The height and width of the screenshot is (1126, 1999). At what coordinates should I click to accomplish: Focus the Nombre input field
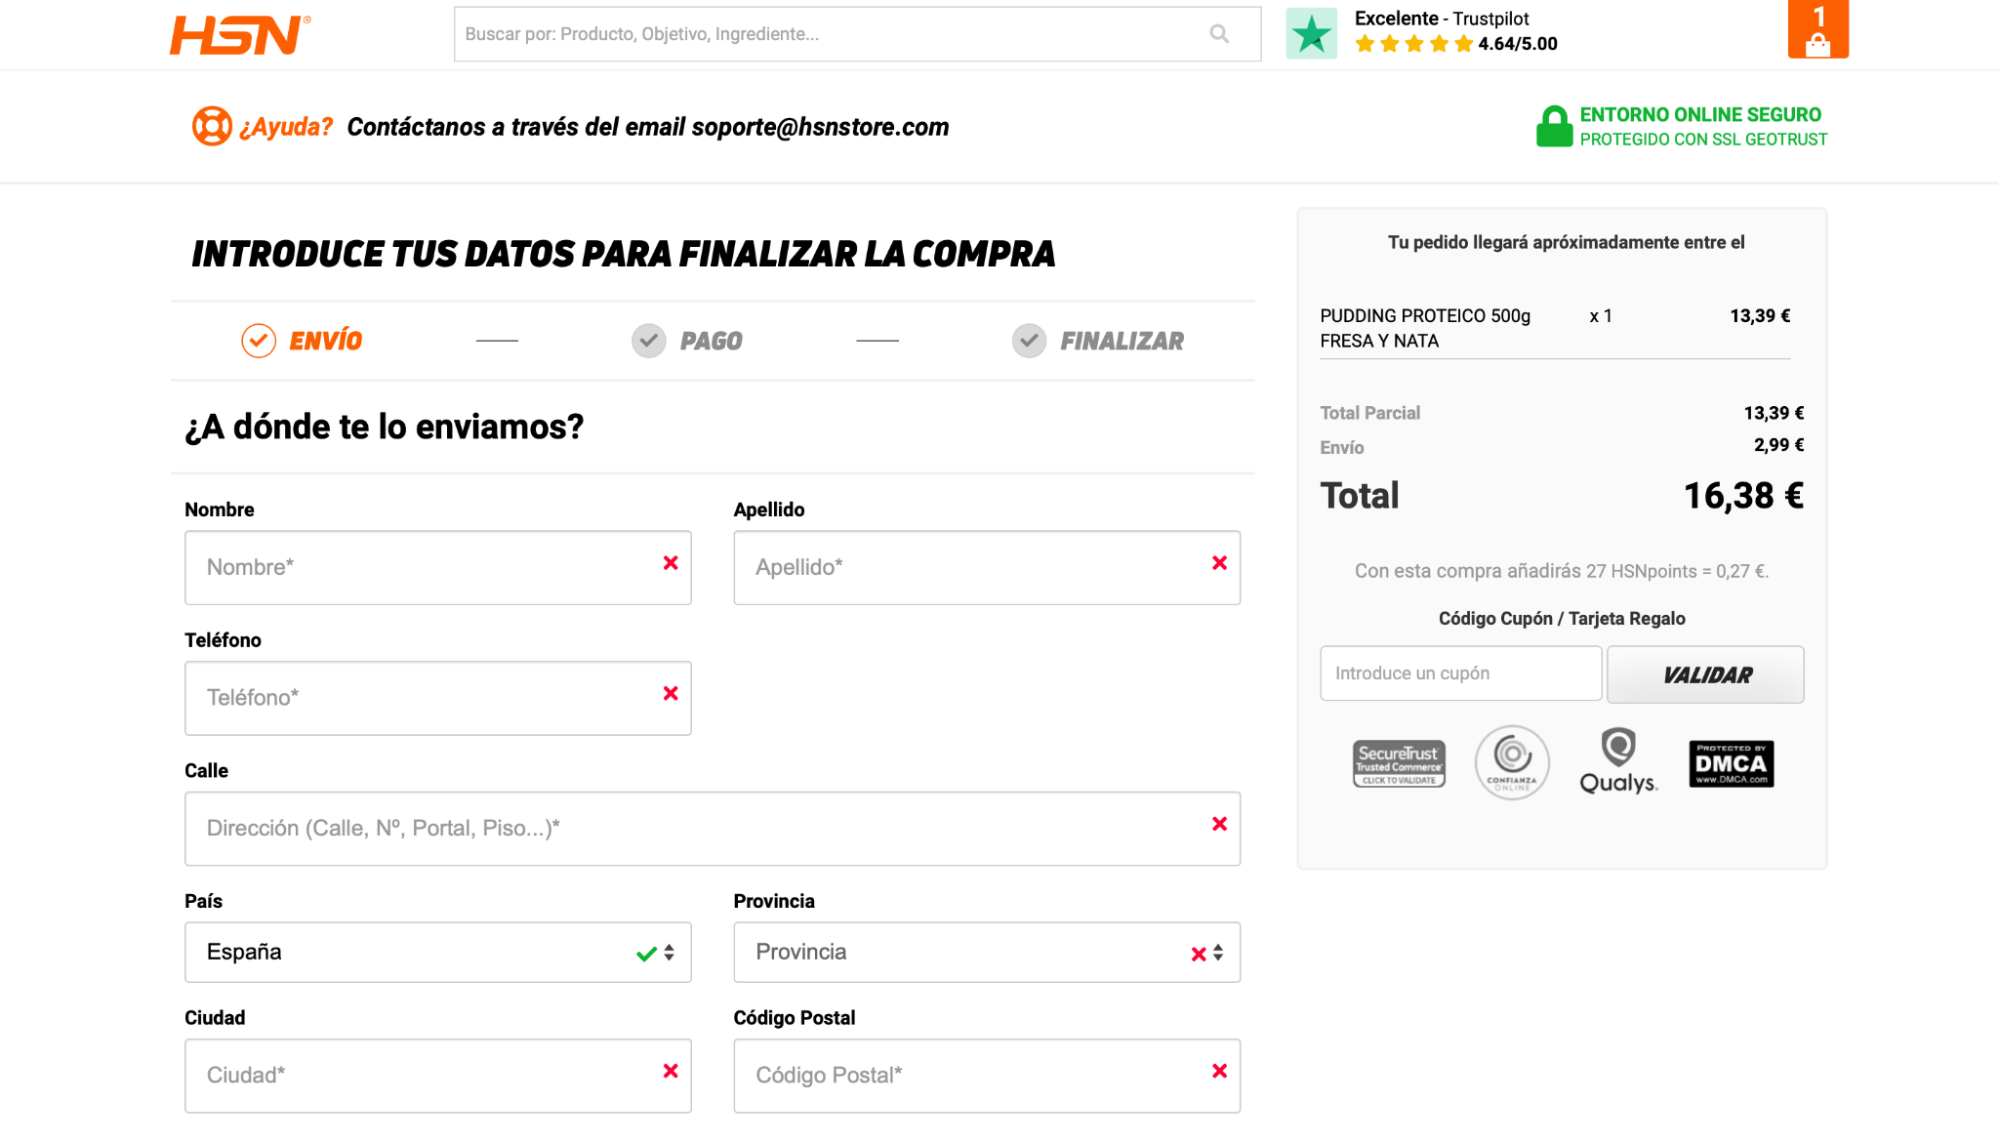[x=438, y=567]
